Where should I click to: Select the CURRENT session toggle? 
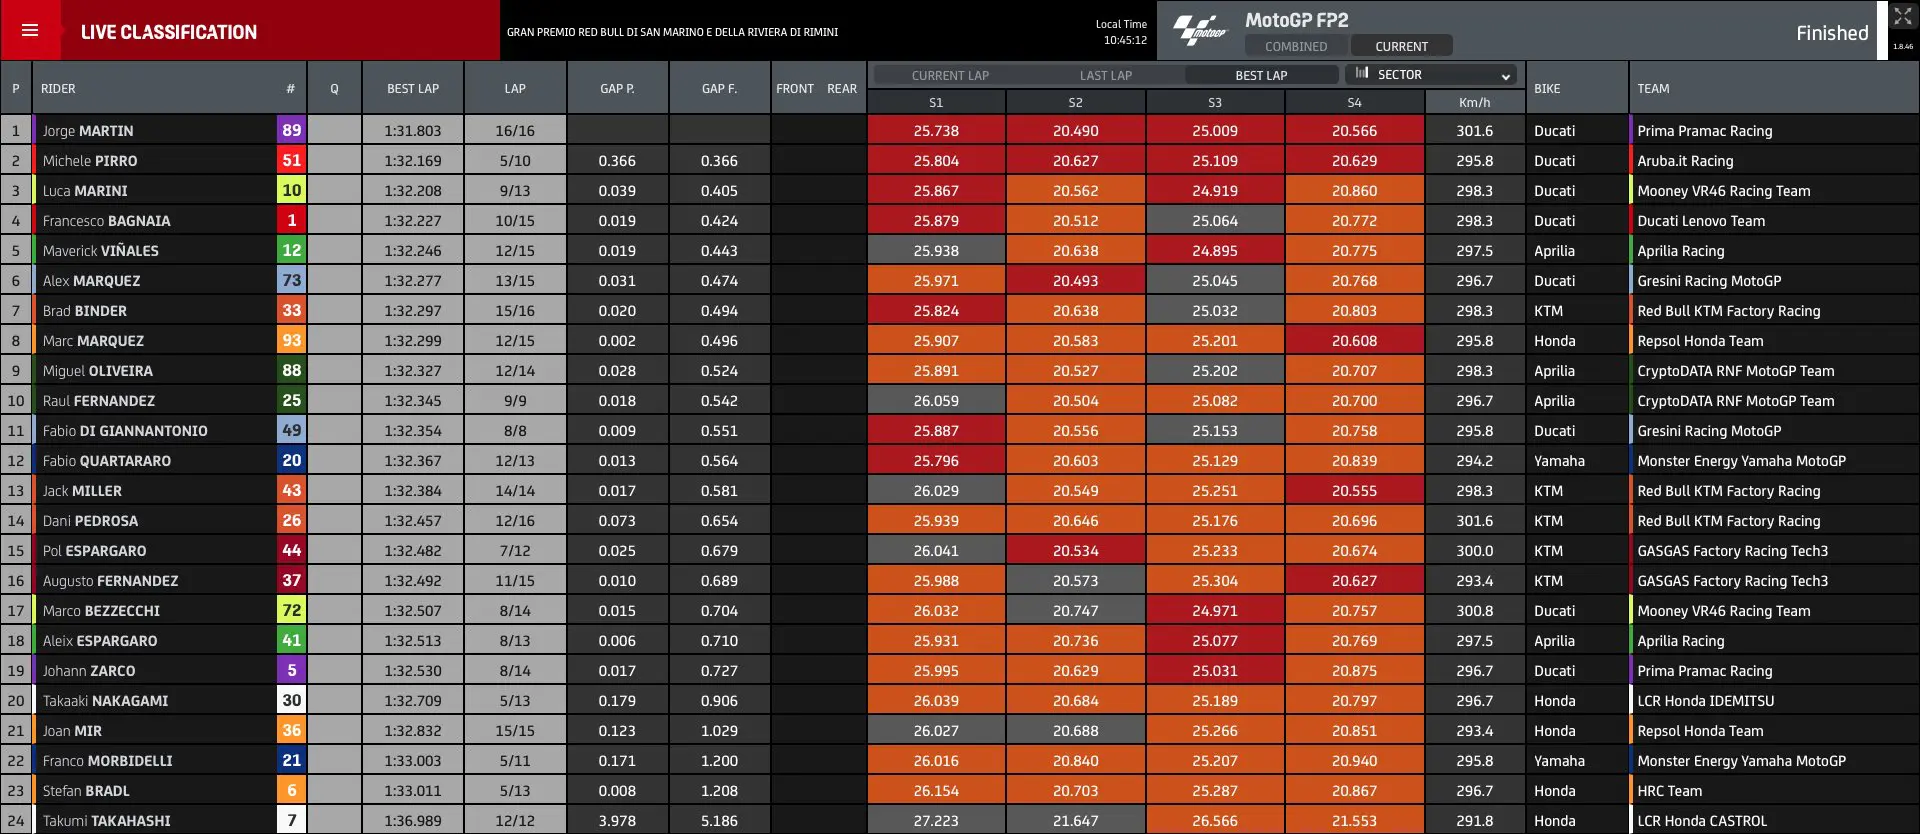coord(1401,46)
